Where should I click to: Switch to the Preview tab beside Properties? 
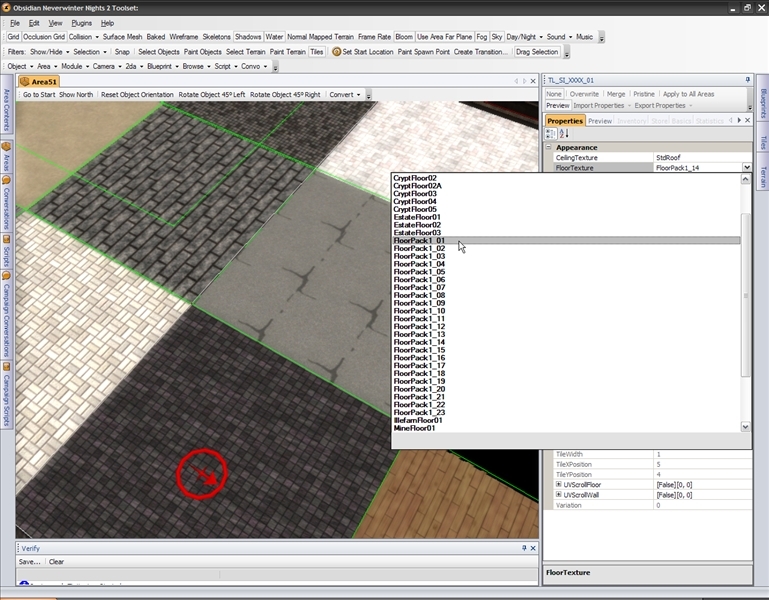point(600,121)
